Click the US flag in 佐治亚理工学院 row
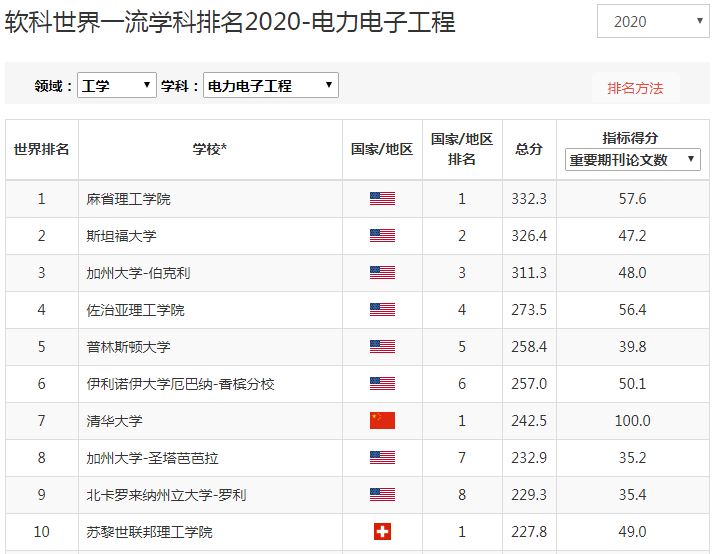 [x=382, y=310]
